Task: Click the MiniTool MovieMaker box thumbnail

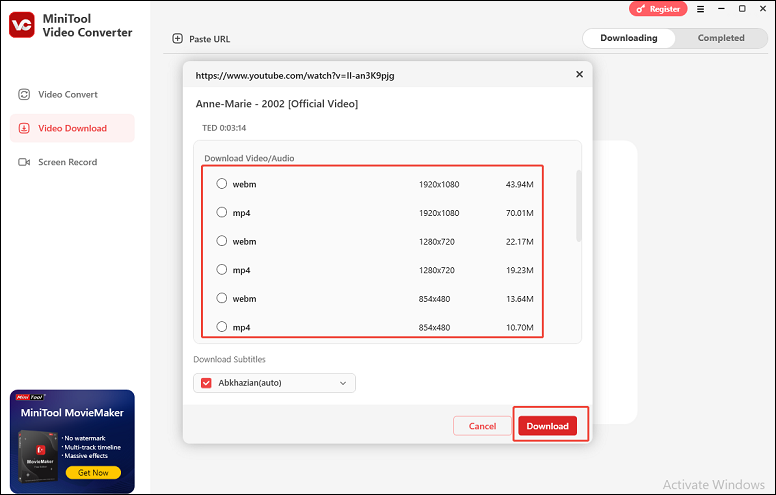Action: [39, 456]
